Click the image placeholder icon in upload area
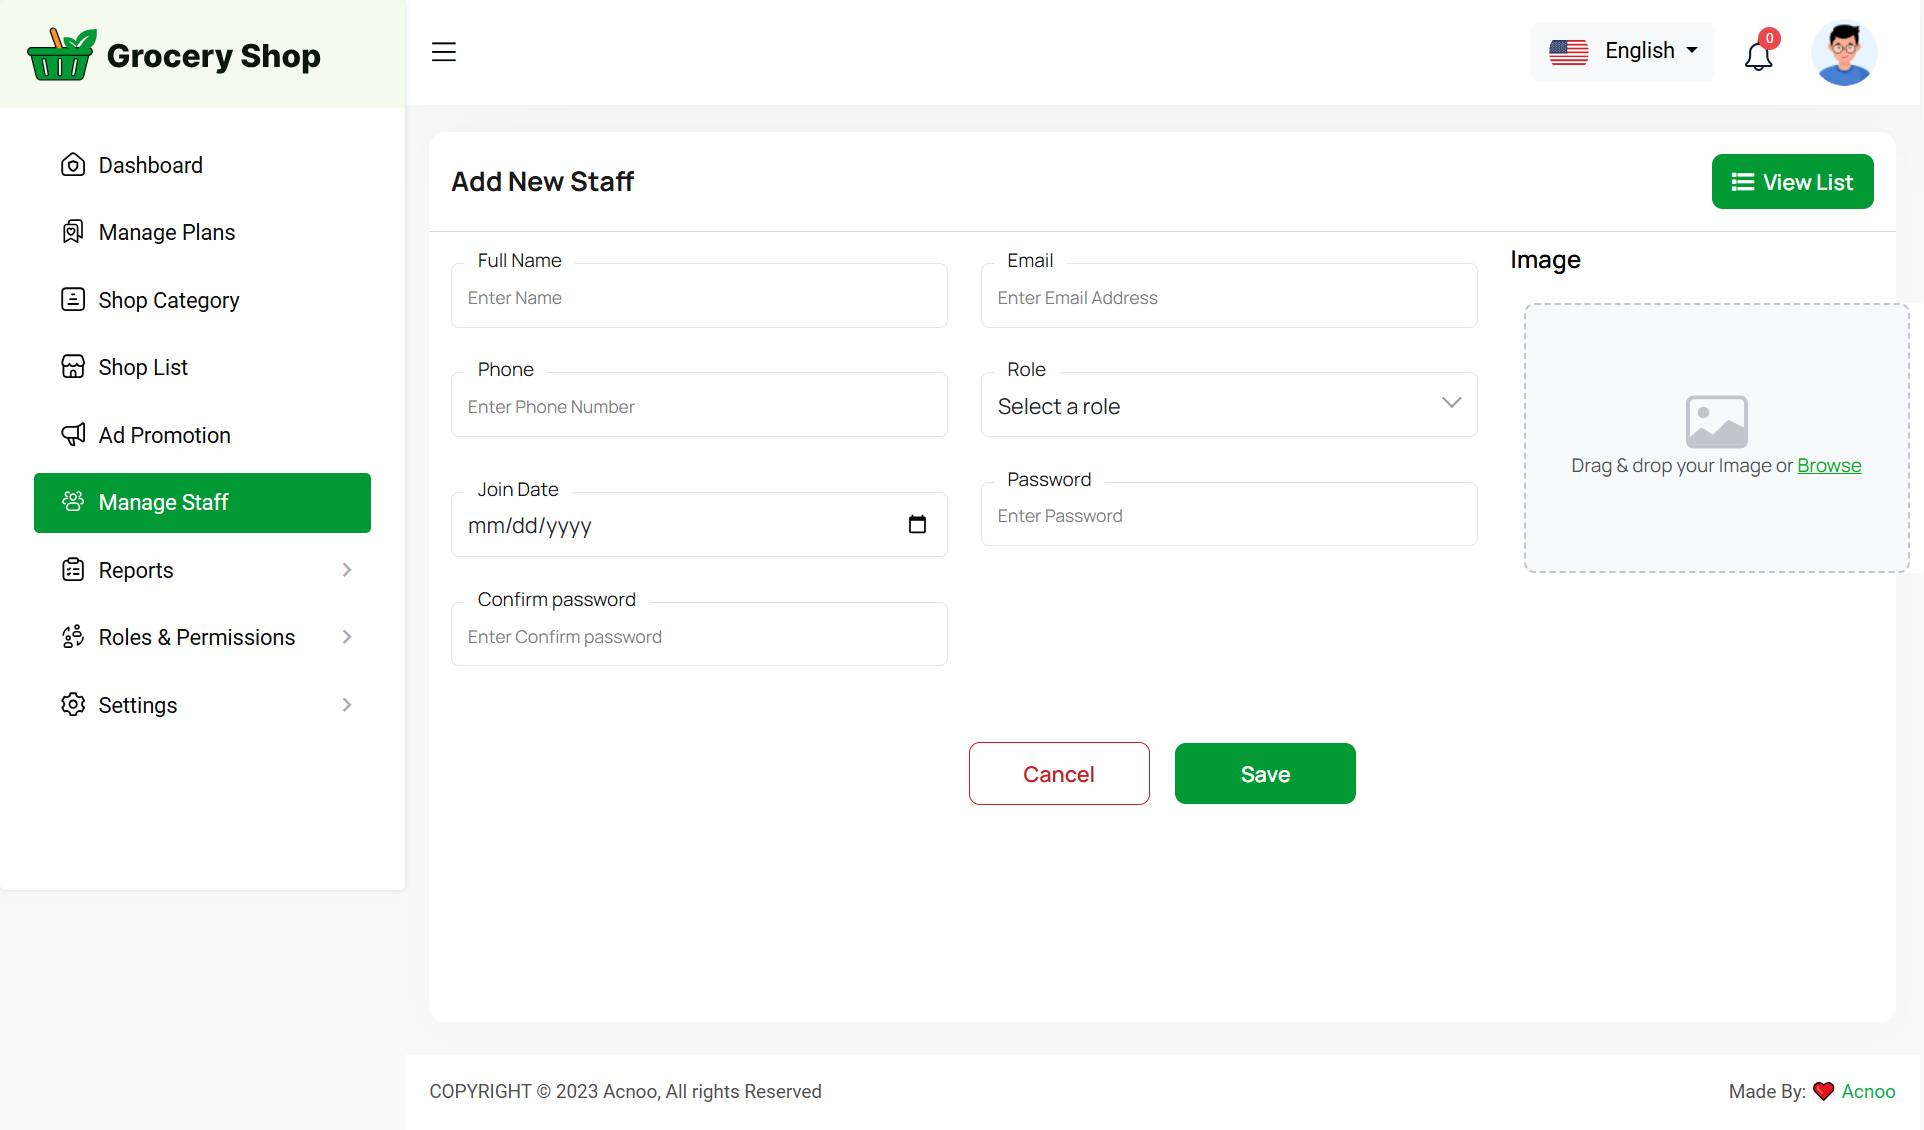The image size is (1924, 1130). [x=1716, y=421]
